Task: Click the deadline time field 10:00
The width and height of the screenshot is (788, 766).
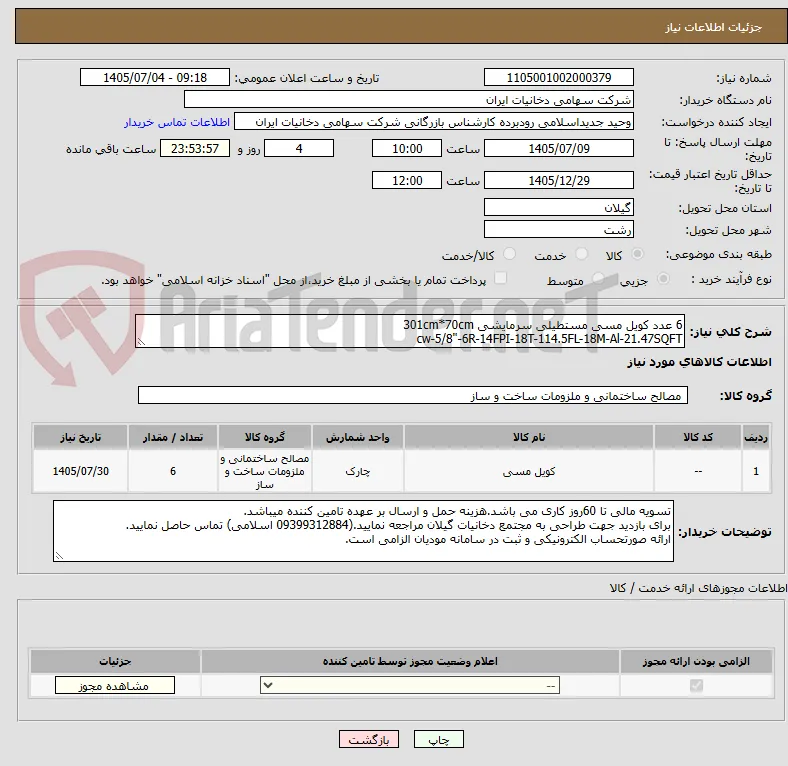Action: click(x=407, y=148)
